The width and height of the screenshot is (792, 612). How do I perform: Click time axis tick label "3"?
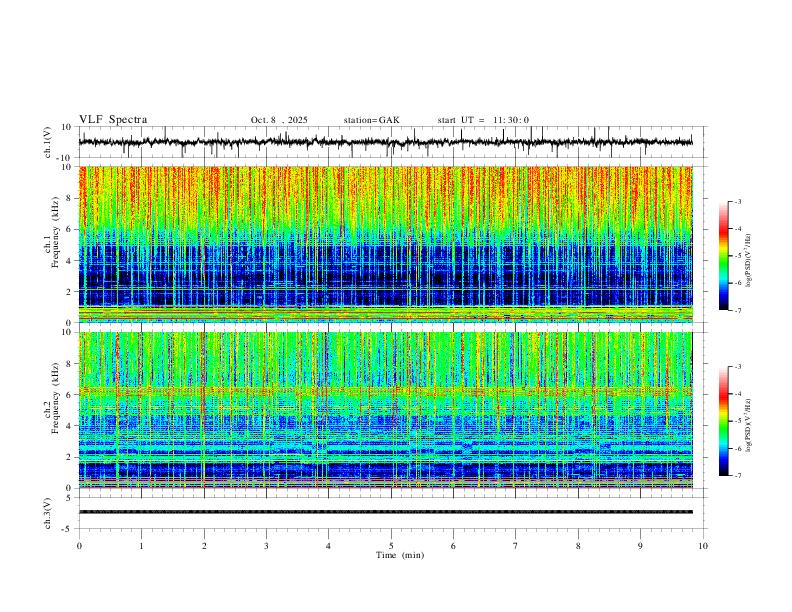click(x=266, y=546)
